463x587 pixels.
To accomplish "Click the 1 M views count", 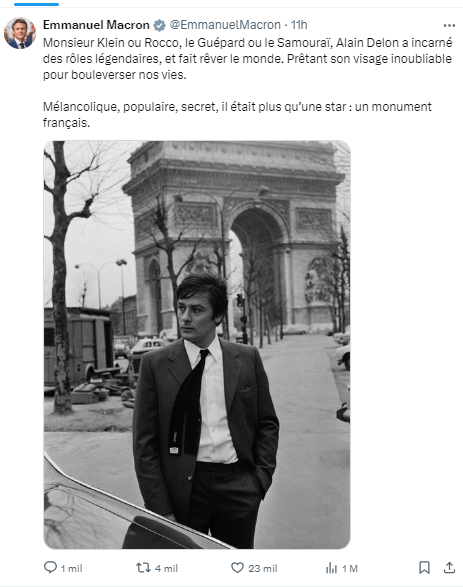I will [350, 568].
